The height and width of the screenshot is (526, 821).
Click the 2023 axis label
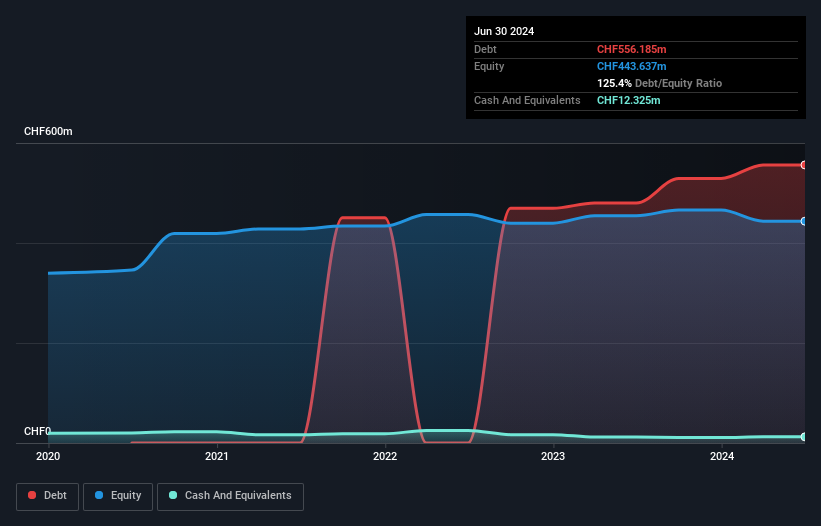point(553,456)
